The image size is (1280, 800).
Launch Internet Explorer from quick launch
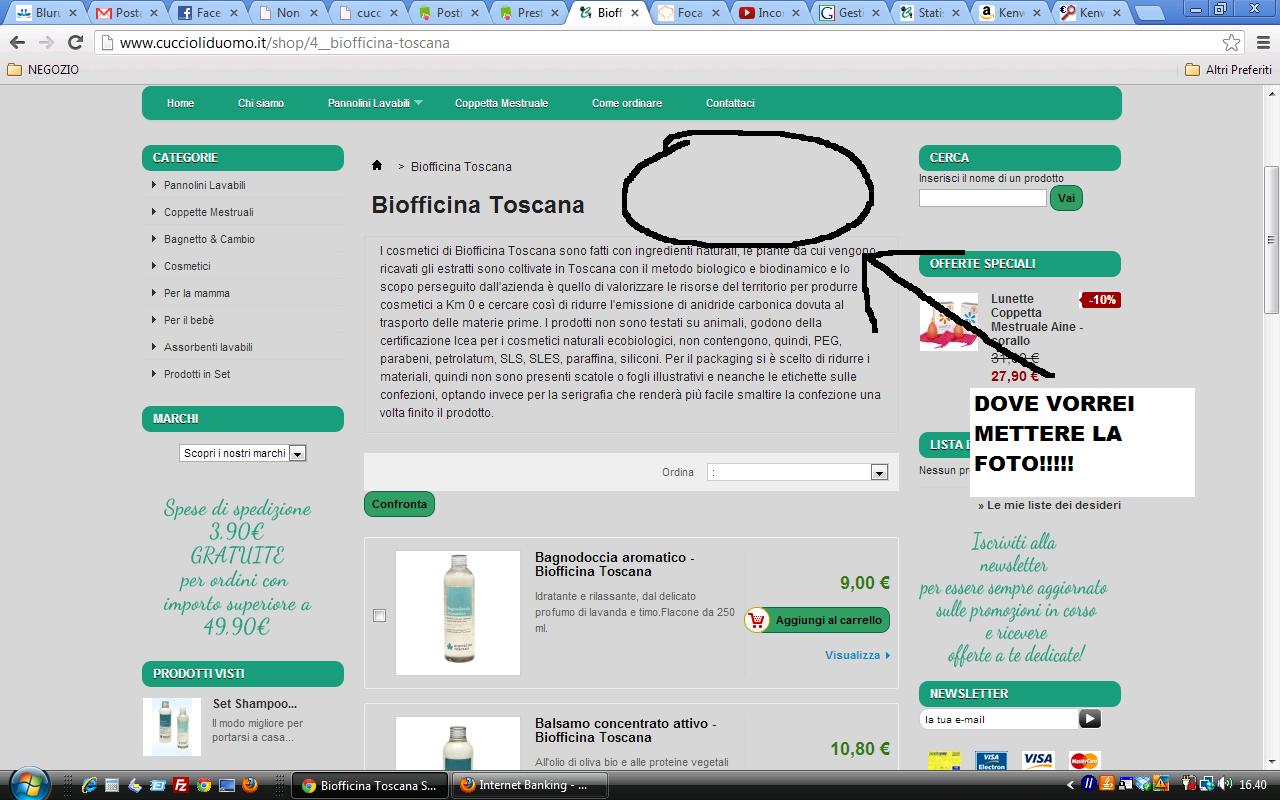coord(90,785)
